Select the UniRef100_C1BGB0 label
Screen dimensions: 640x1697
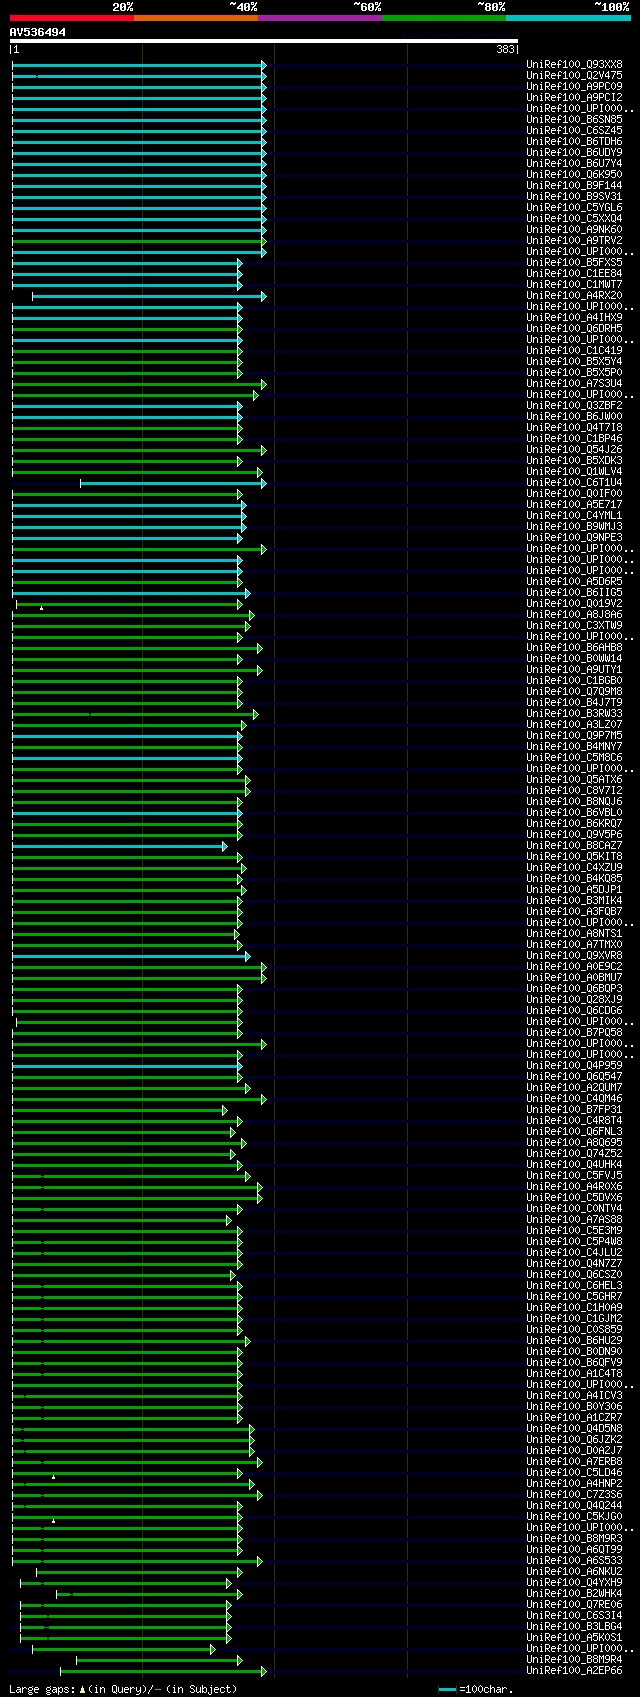[x=574, y=680]
